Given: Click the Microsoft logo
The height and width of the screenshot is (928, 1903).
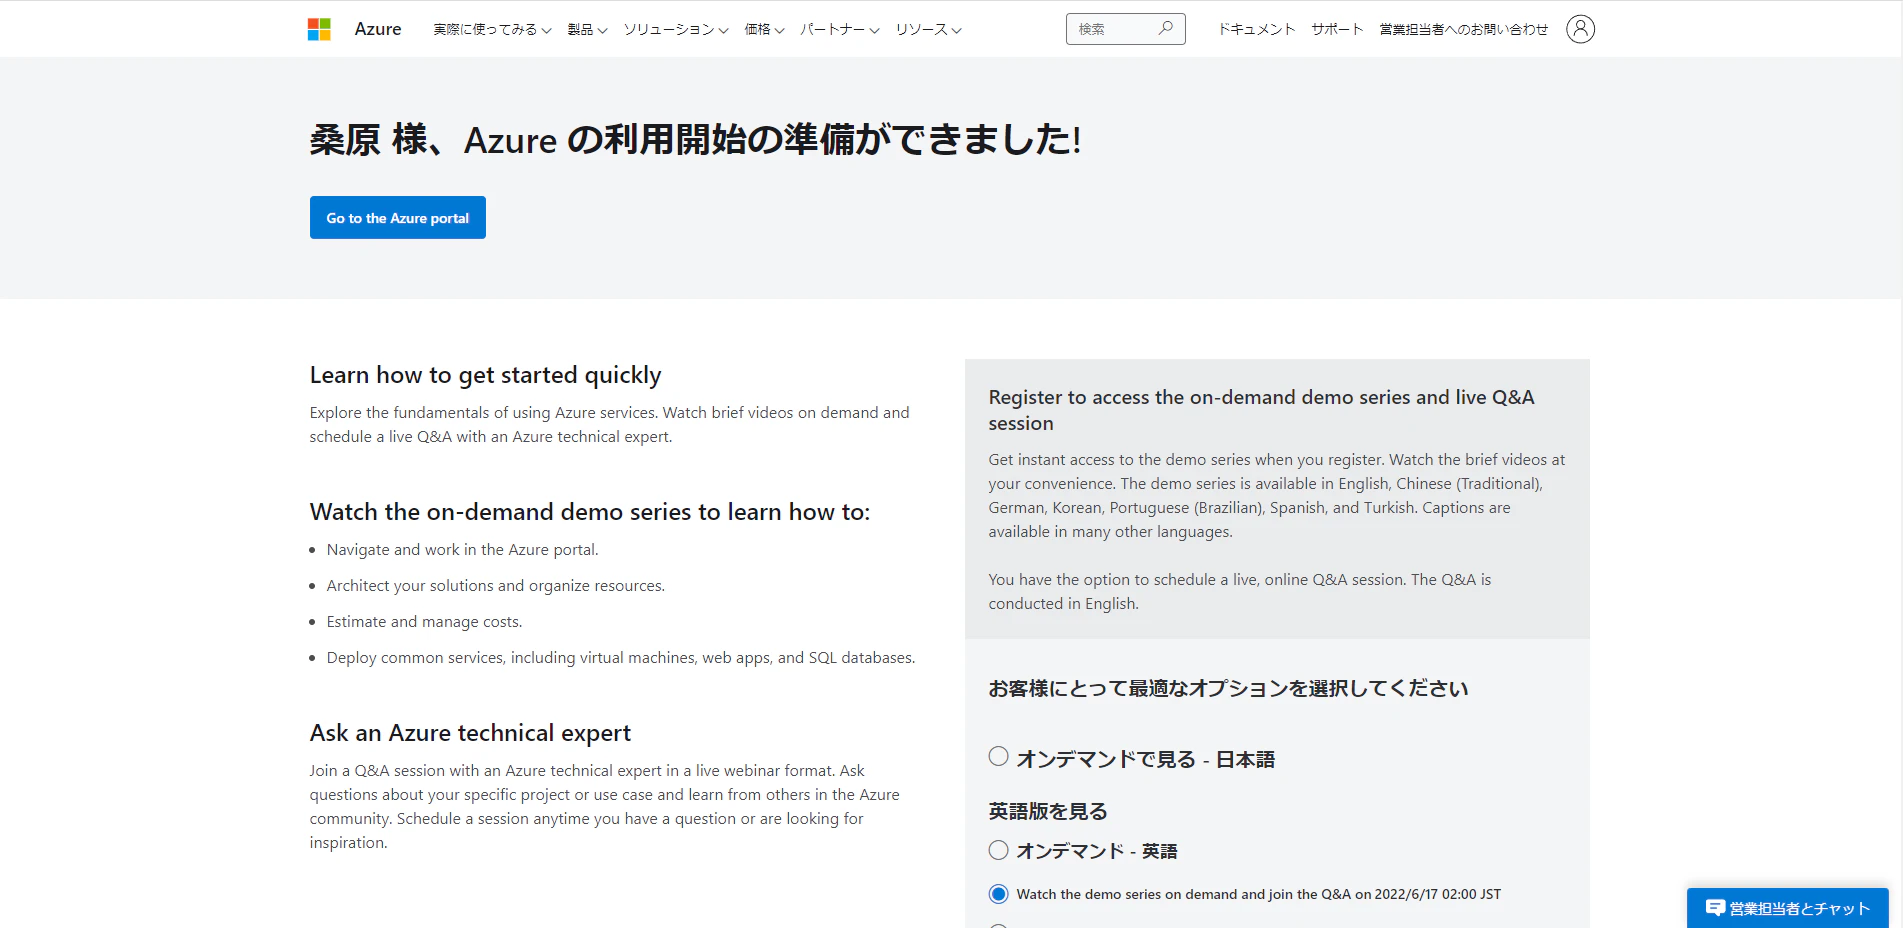Looking at the screenshot, I should (319, 29).
